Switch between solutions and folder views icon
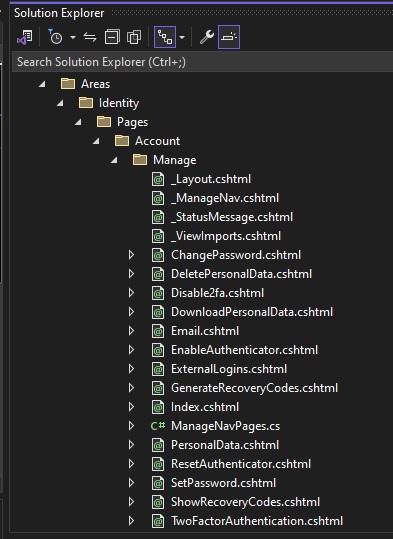 [x=25, y=37]
